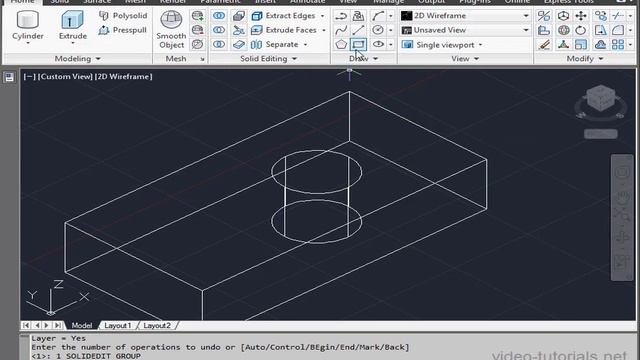Click the Smooth More mesh icon
This screenshot has width=640, height=360.
pos(198,16)
